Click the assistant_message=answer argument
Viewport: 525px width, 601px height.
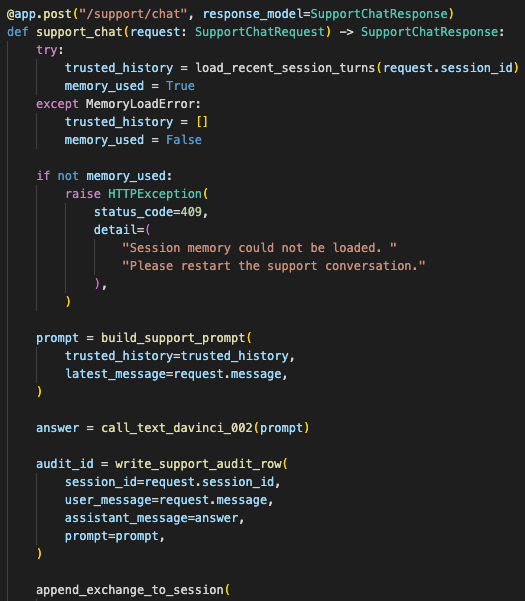tap(151, 518)
